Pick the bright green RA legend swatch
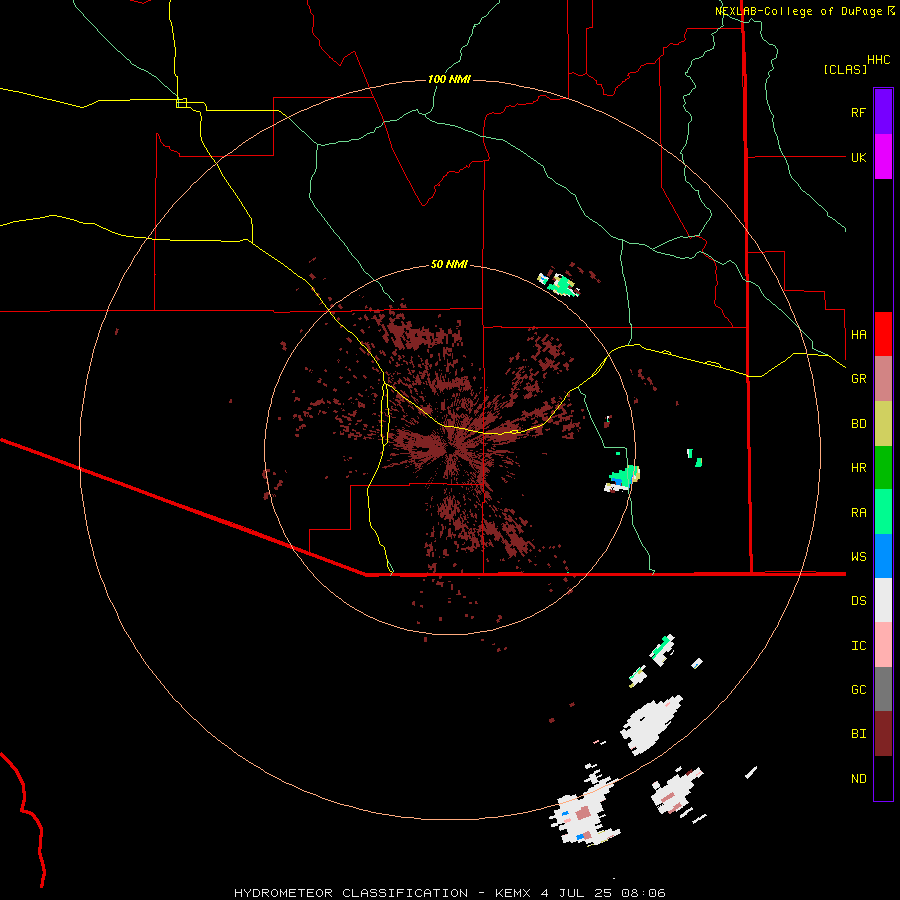 883,512
